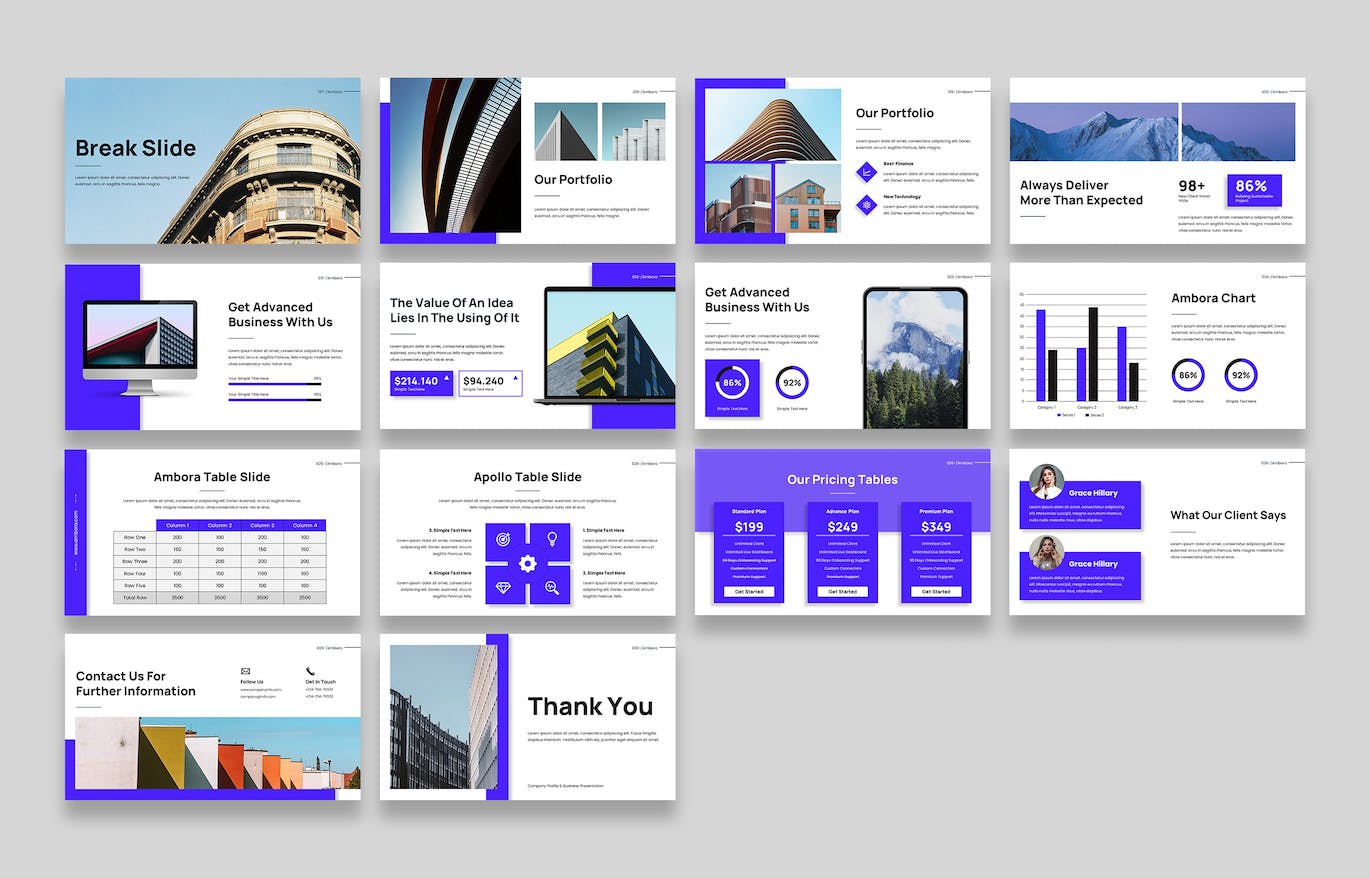The width and height of the screenshot is (1370, 878).
Task: Click the New Technology label
Action: click(902, 197)
